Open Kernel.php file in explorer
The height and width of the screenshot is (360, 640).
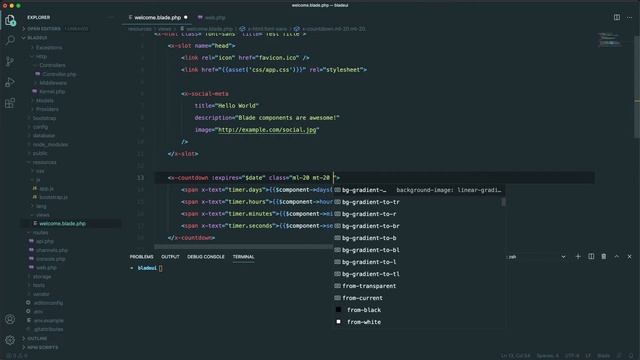pyautogui.click(x=52, y=92)
